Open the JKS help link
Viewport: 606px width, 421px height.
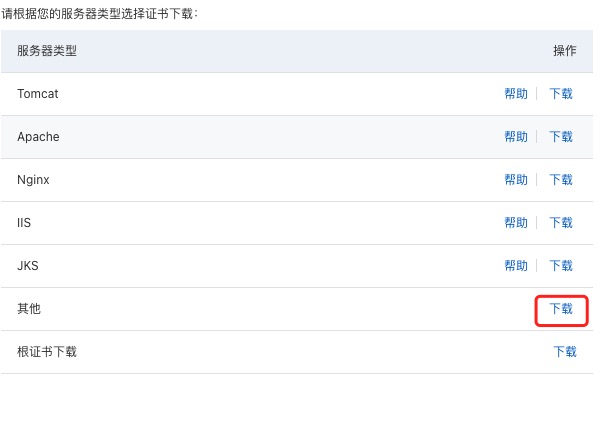(516, 266)
